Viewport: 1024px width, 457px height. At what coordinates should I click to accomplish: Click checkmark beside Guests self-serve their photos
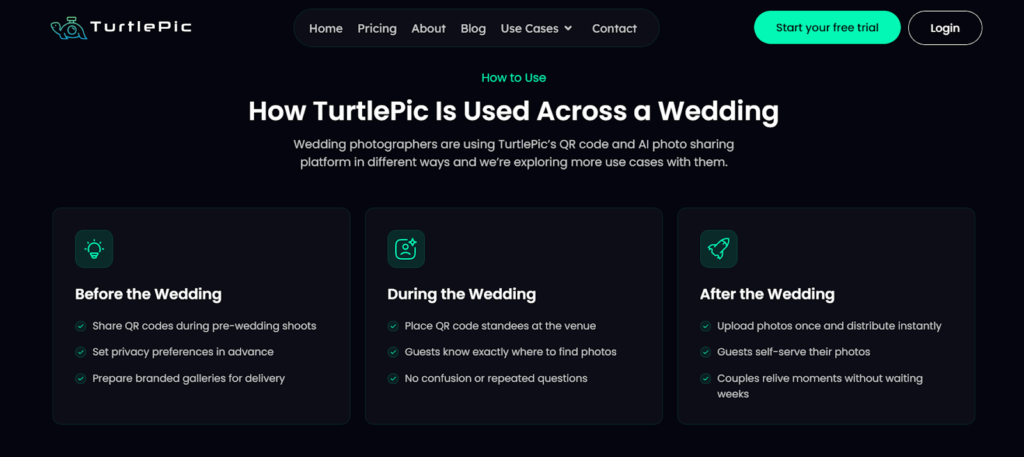[705, 352]
